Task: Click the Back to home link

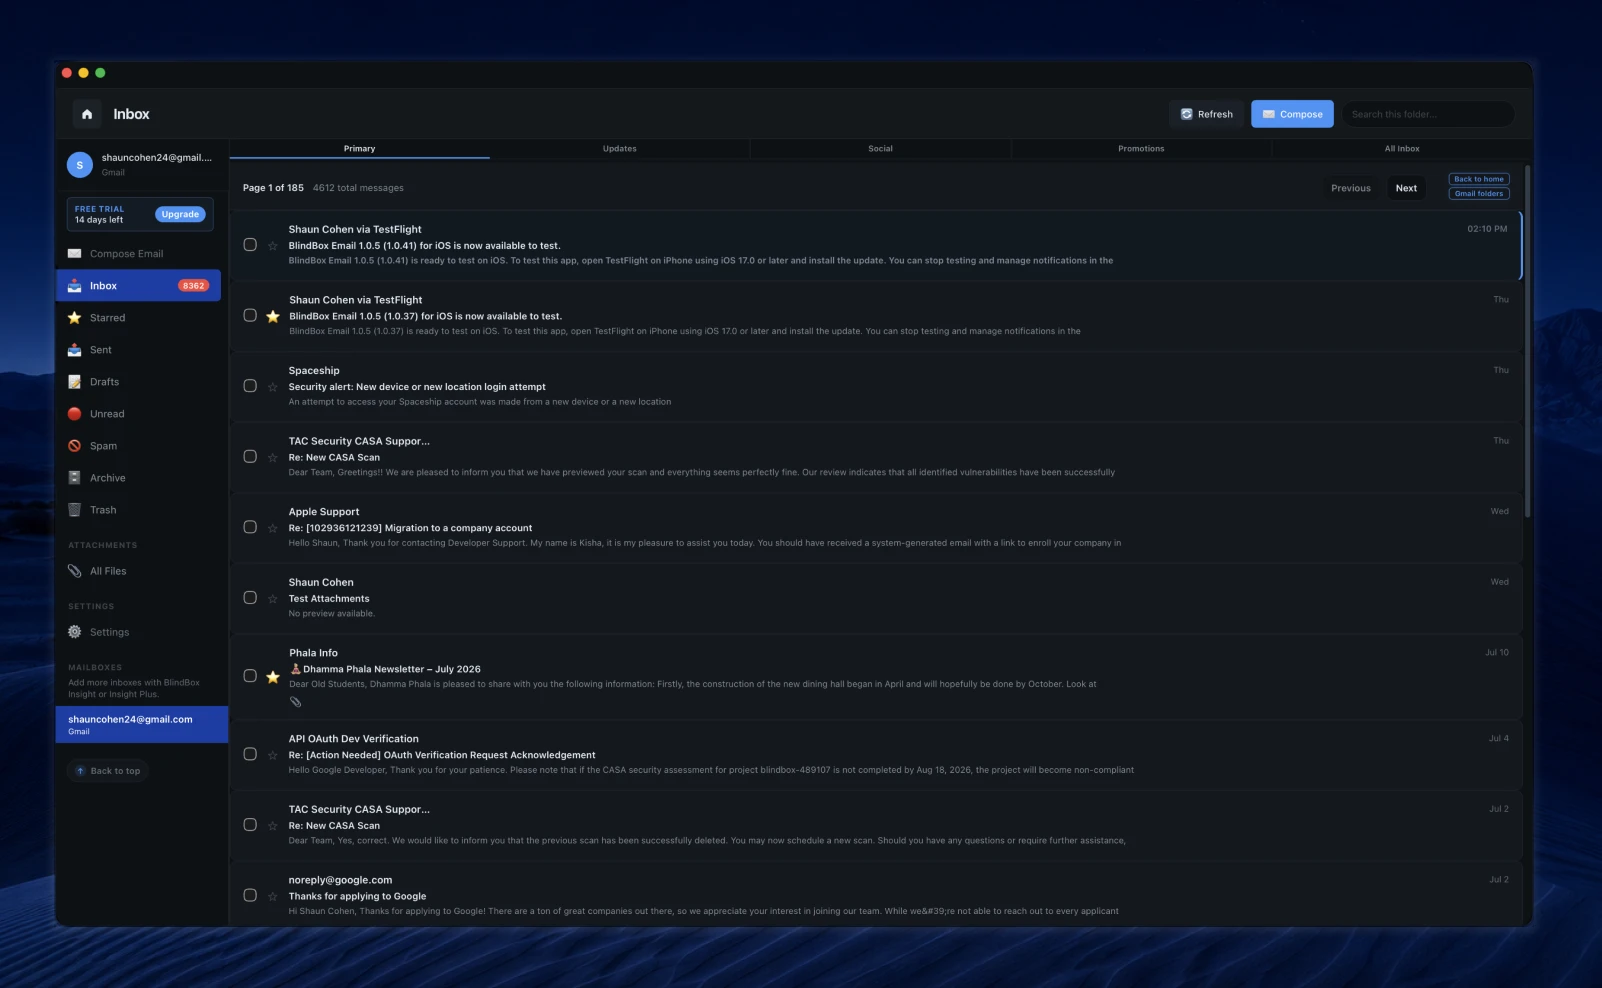Action: click(x=1479, y=179)
